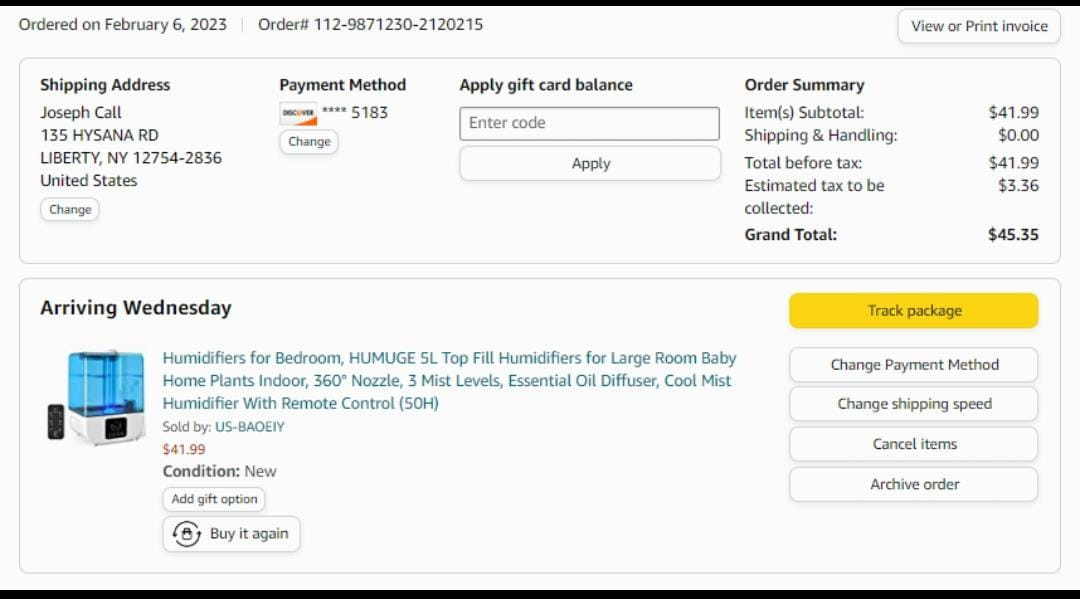Click the Change Payment Method button
Image resolution: width=1080 pixels, height=599 pixels.
[914, 365]
